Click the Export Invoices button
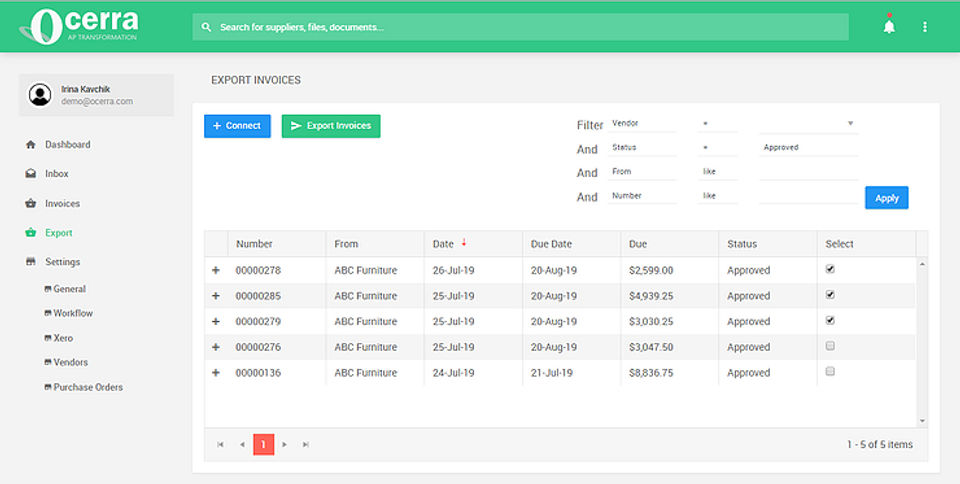 click(x=331, y=126)
